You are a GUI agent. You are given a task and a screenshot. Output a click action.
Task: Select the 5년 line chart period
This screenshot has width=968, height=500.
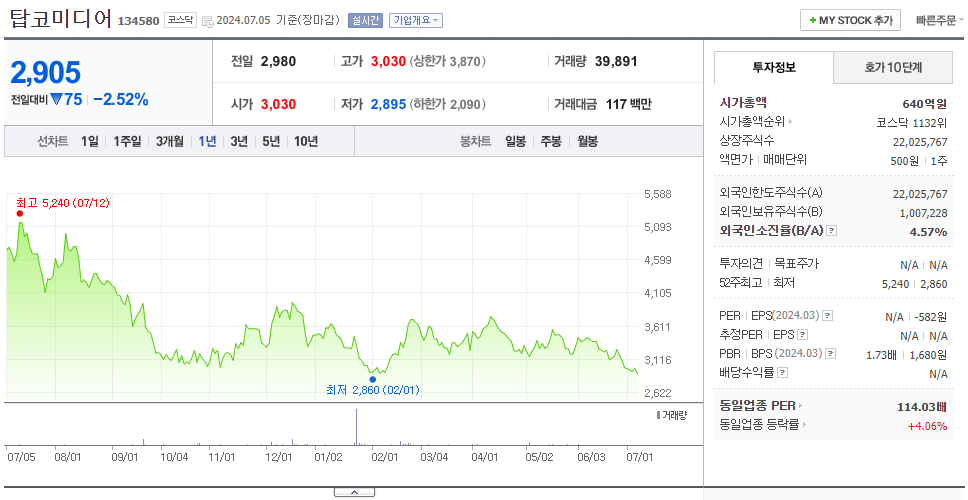click(x=271, y=141)
